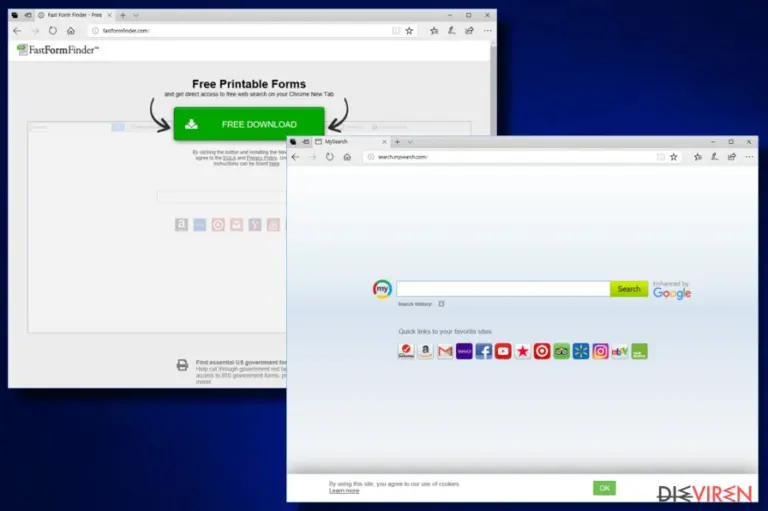Open more menu in MySearch window
768x511 pixels.
[x=749, y=157]
